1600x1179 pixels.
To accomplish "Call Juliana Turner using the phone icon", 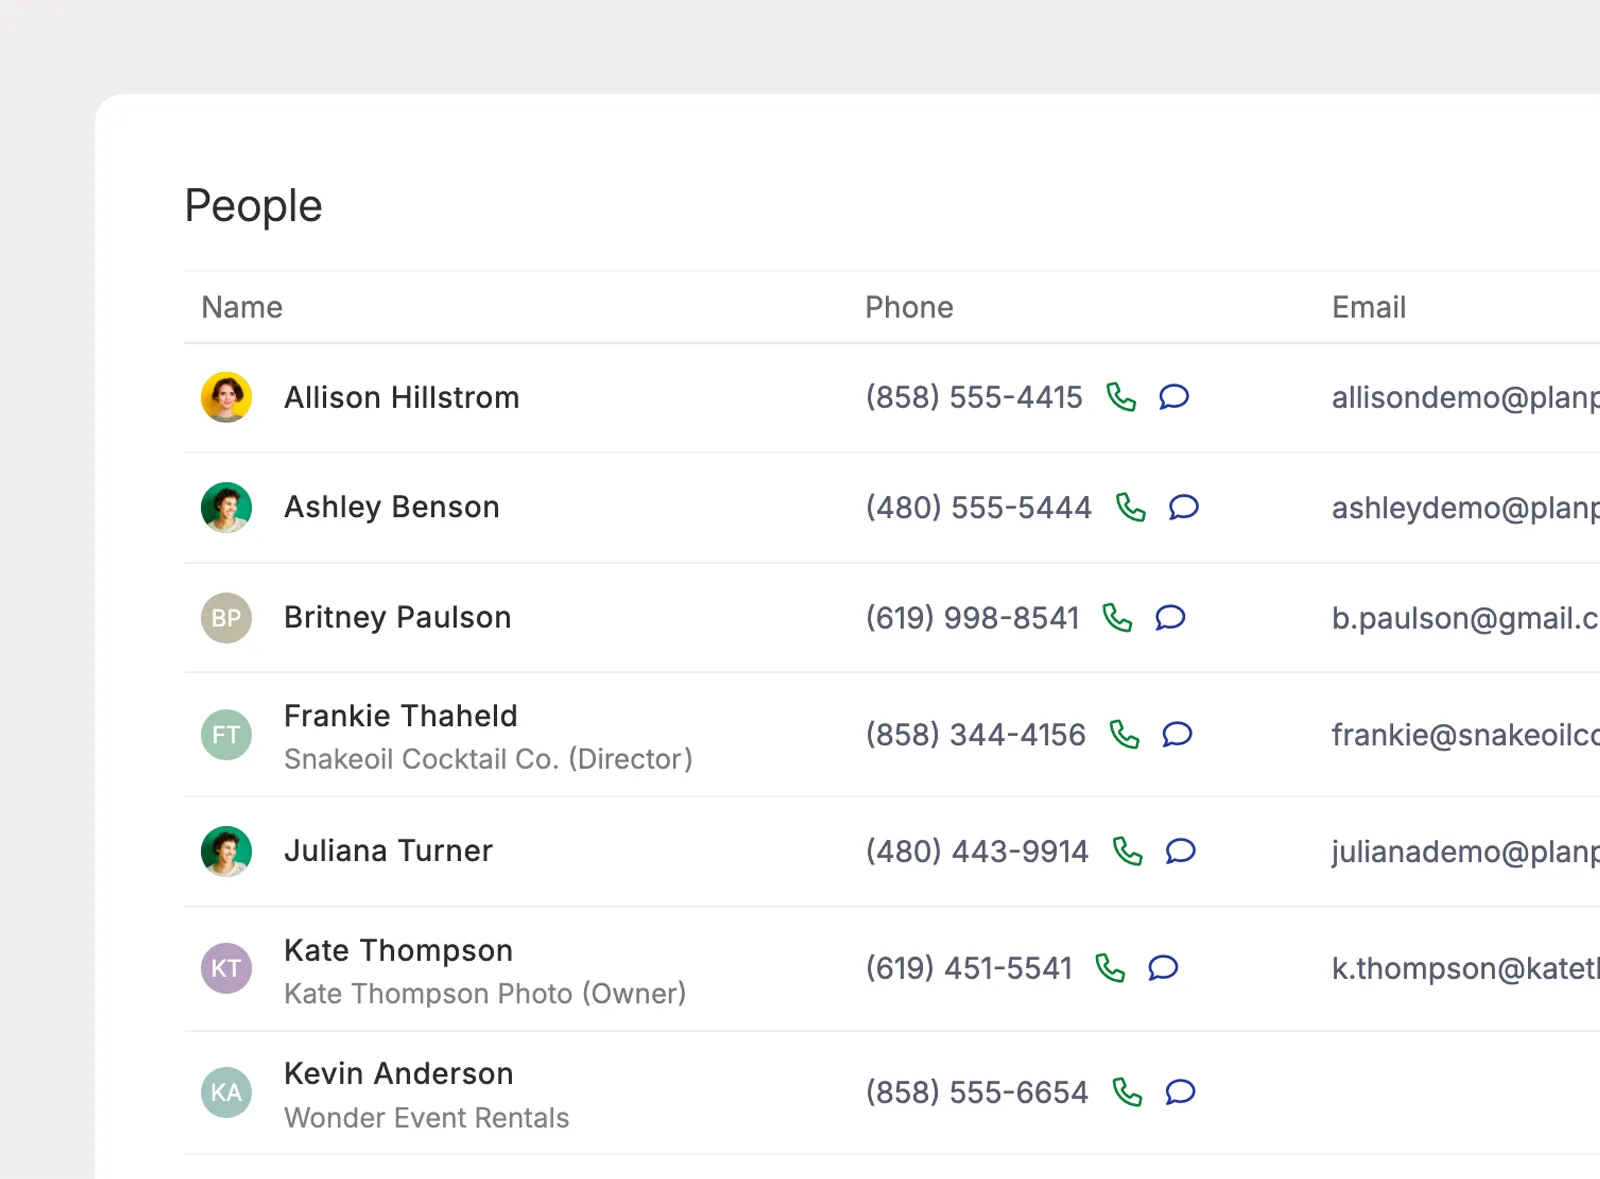I will coord(1128,851).
